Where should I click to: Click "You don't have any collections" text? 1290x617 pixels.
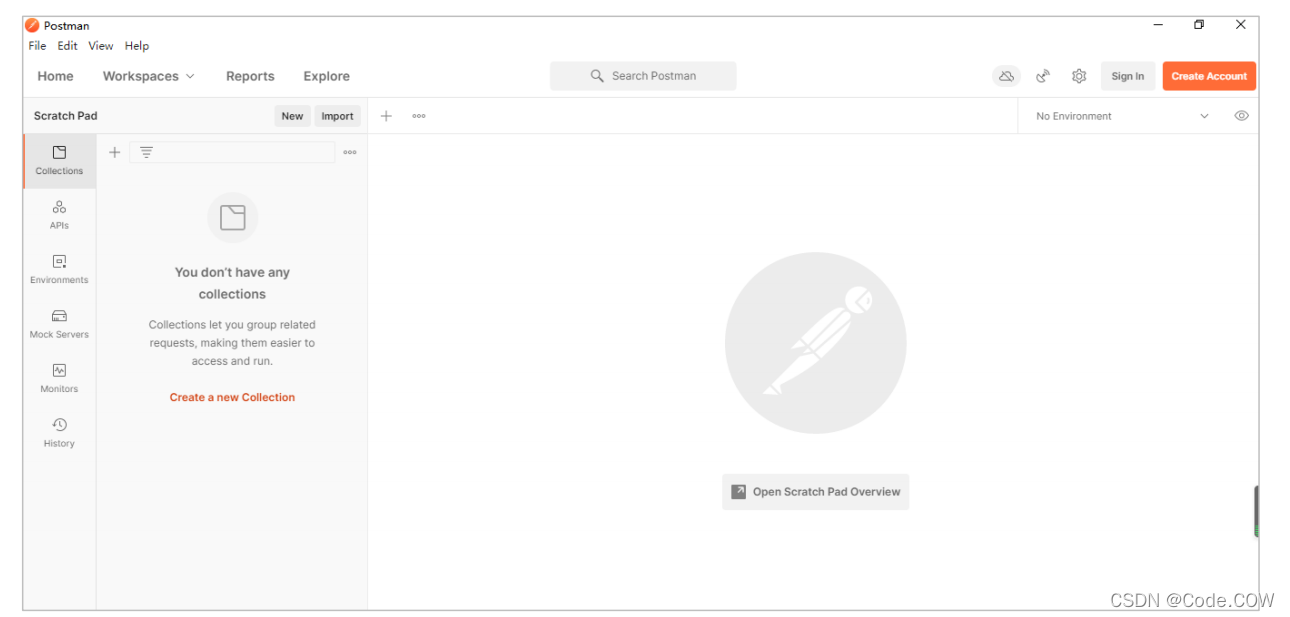click(x=232, y=283)
